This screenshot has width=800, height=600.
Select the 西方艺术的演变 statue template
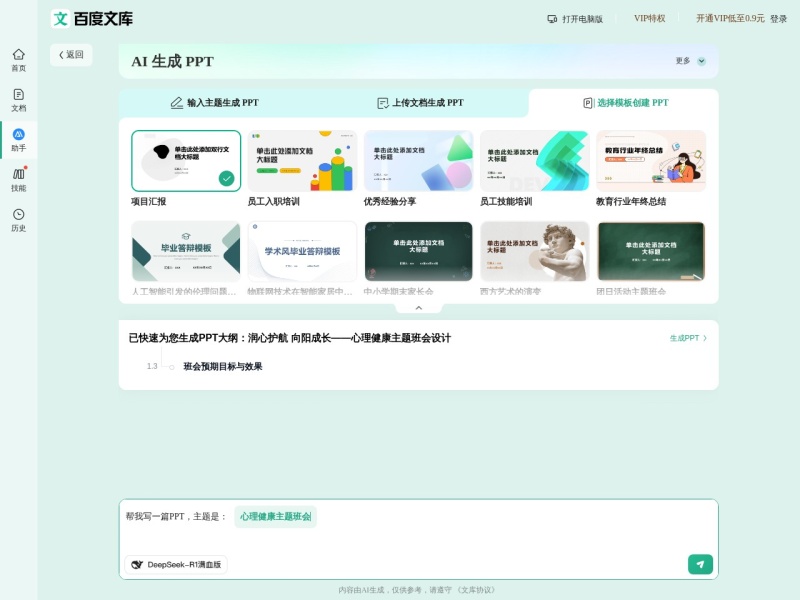535,251
